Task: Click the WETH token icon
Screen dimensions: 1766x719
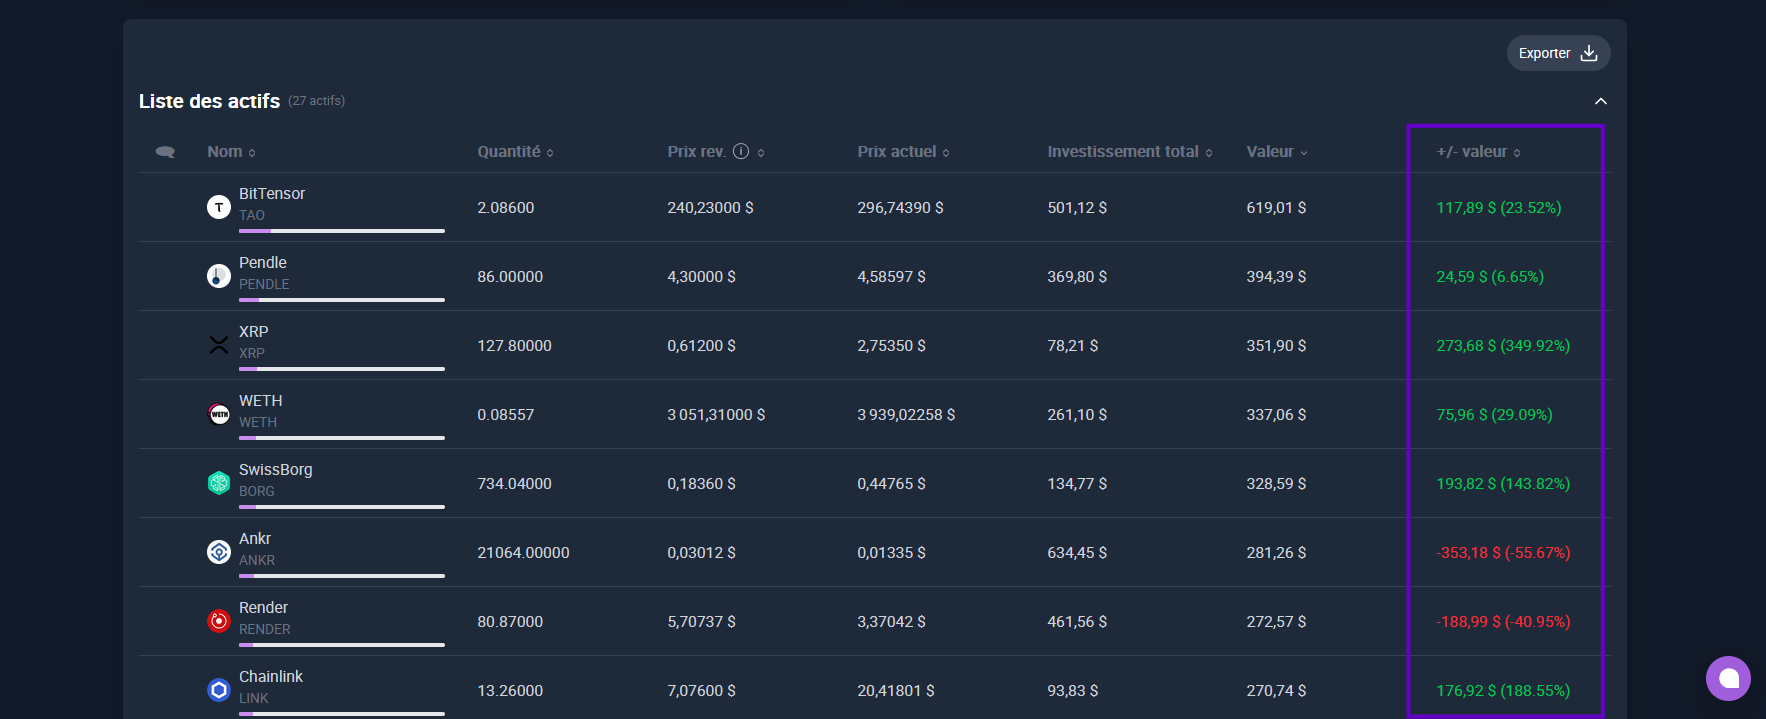Action: click(x=218, y=414)
